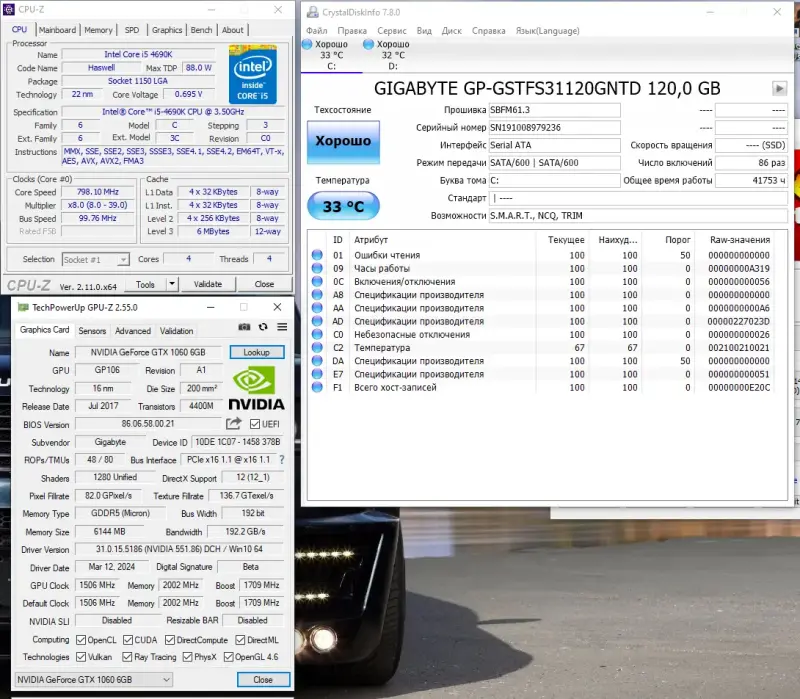Viewport: 800px width, 699px height.
Task: Click status dot for attribute F1 host writes
Action: click(x=317, y=387)
